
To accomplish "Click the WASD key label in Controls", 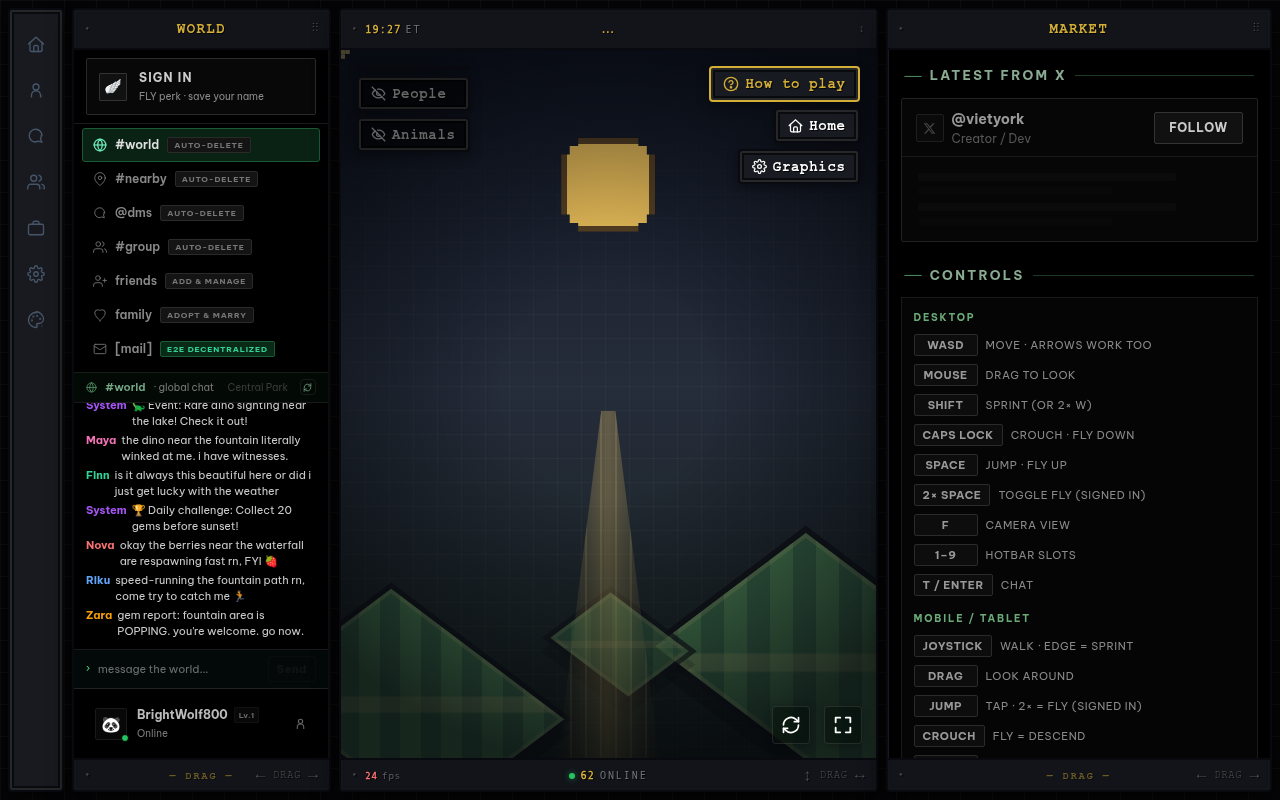I will pos(945,345).
